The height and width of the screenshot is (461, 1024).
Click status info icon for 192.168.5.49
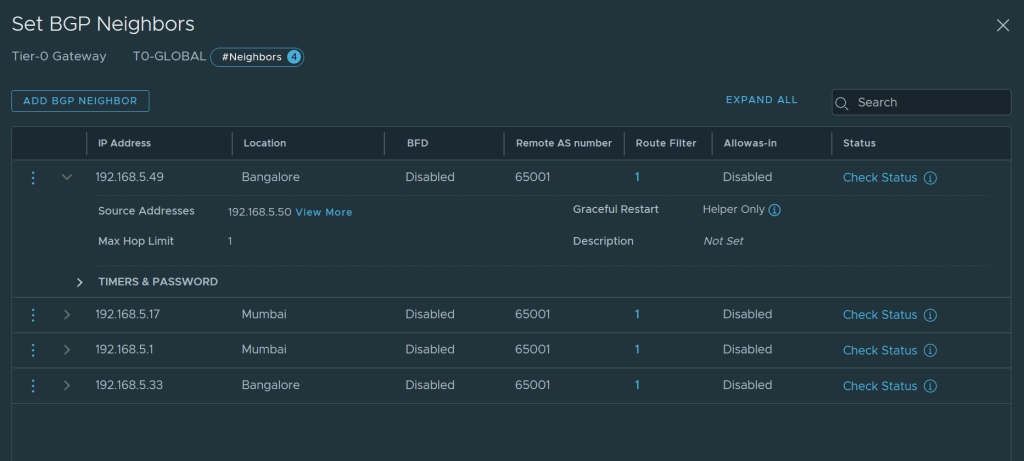tap(930, 178)
